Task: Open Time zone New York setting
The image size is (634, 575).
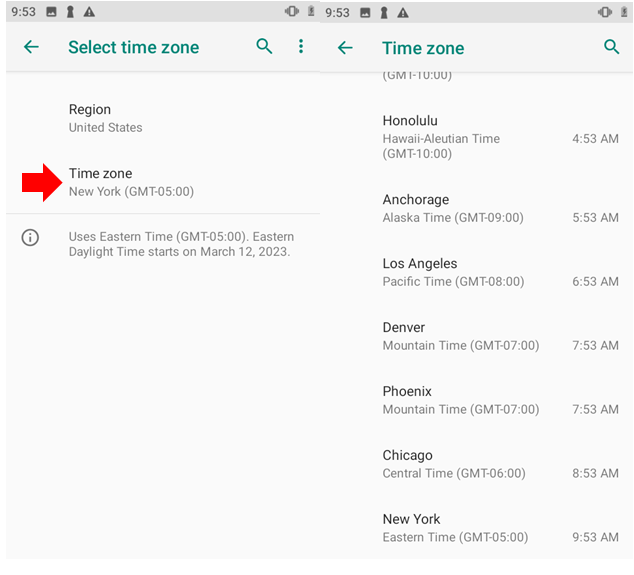Action: point(163,182)
